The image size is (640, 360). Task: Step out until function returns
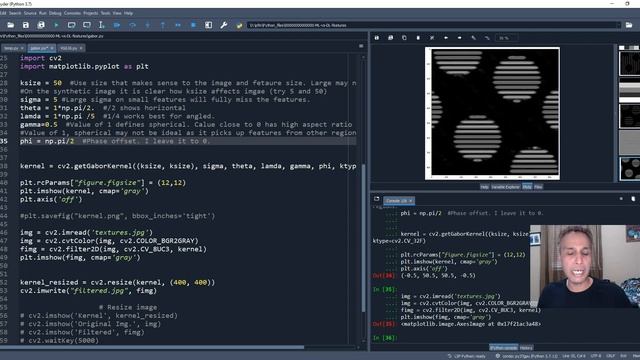coord(162,25)
